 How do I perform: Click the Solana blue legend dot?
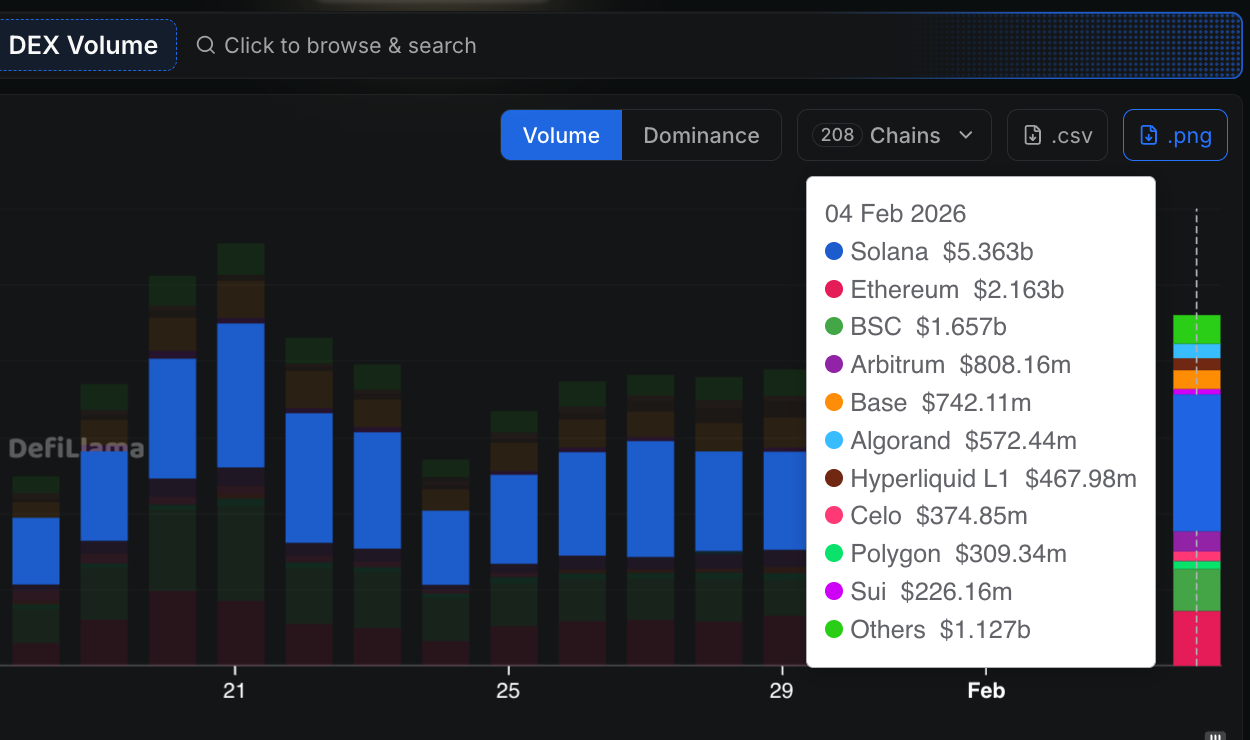834,252
